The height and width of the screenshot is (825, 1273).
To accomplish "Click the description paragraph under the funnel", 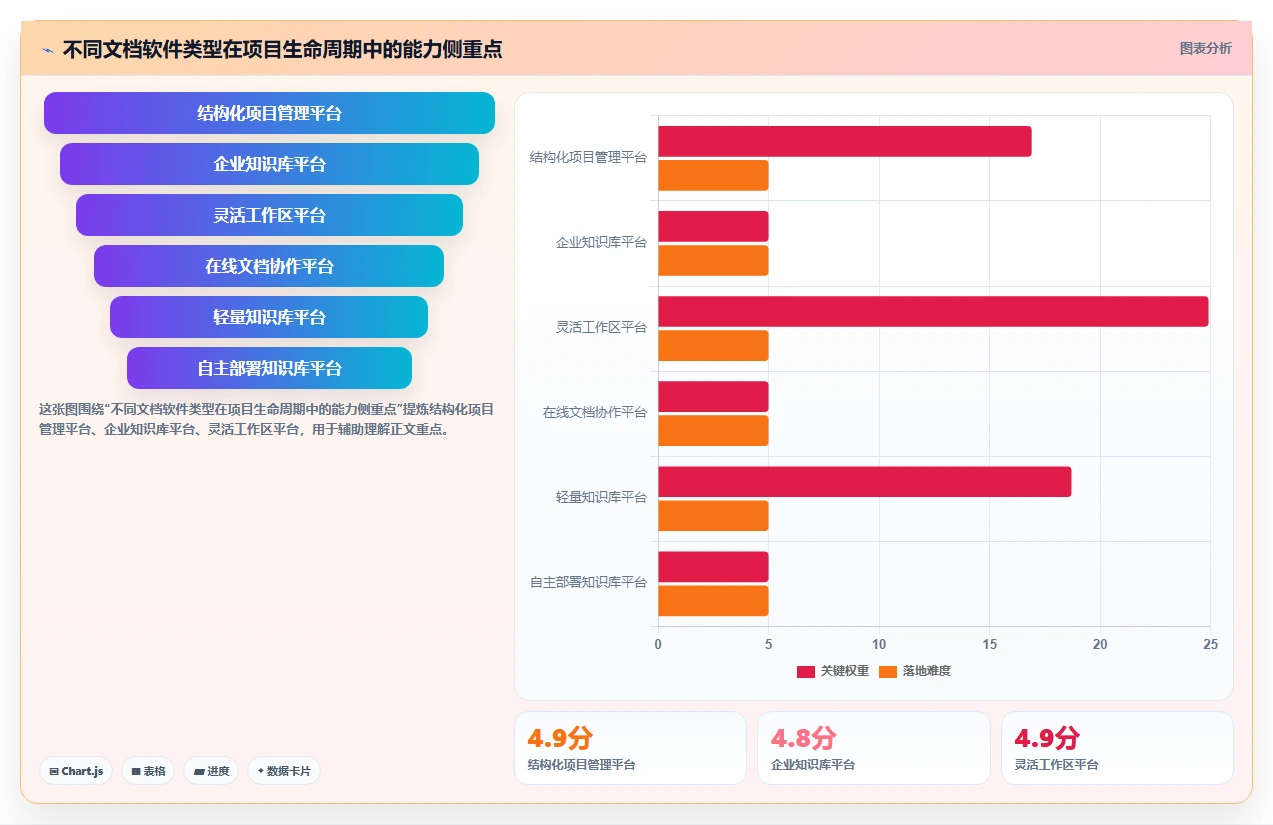I will (266, 420).
